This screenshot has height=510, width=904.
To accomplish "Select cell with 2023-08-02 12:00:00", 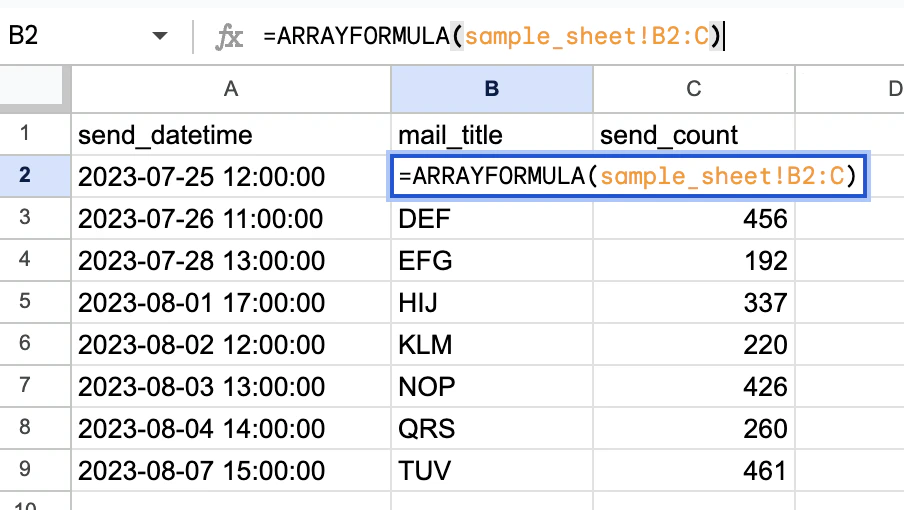I will (231, 345).
